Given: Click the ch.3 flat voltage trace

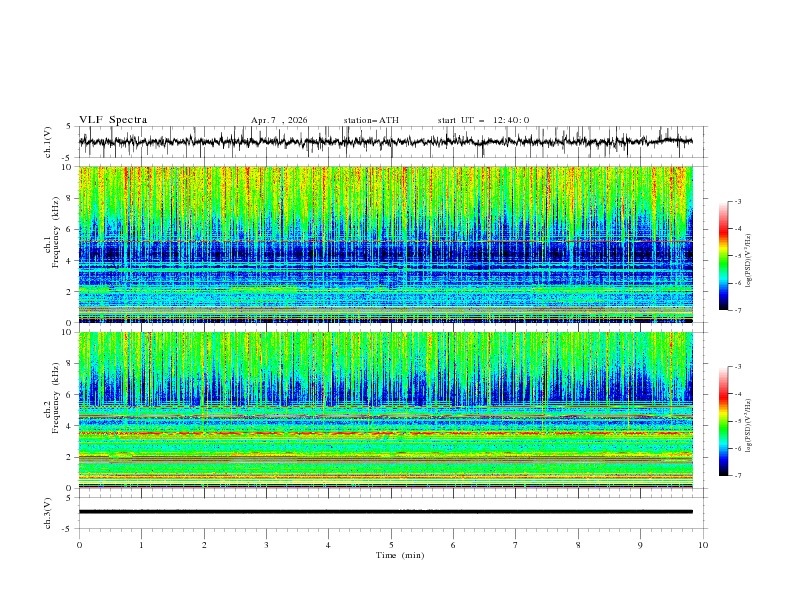Looking at the screenshot, I should [385, 512].
